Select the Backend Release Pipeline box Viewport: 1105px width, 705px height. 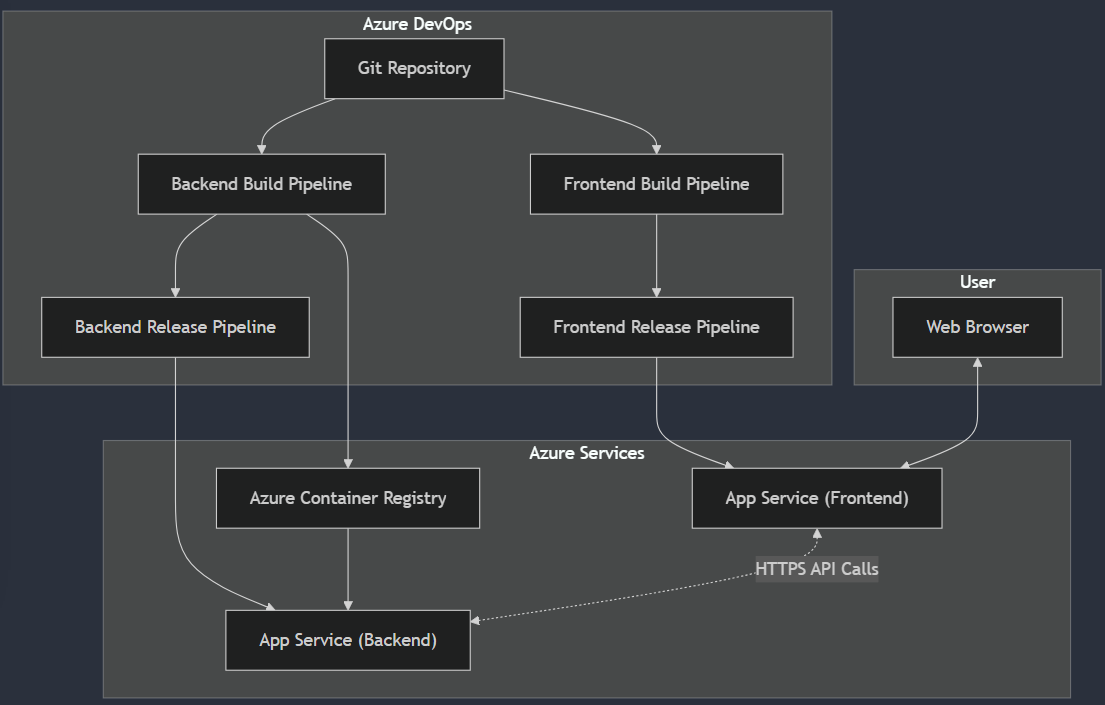click(175, 327)
